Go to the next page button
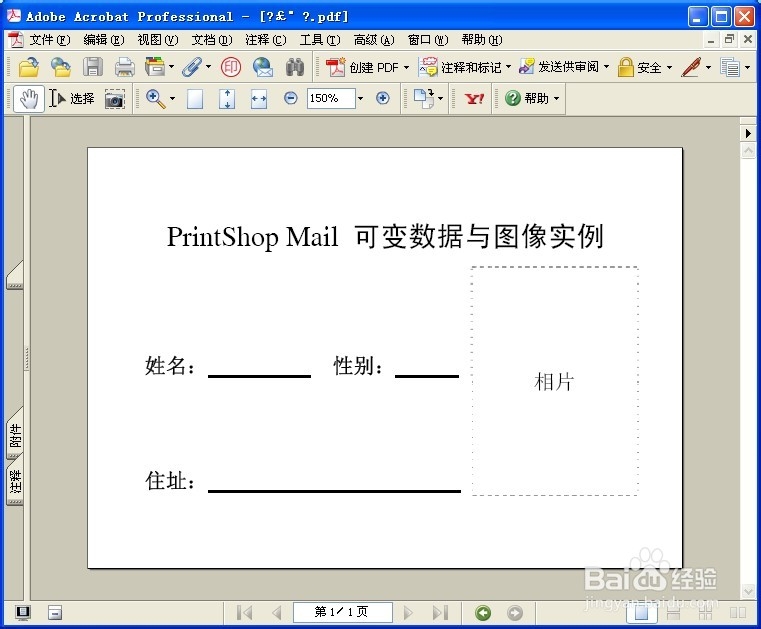 click(408, 613)
